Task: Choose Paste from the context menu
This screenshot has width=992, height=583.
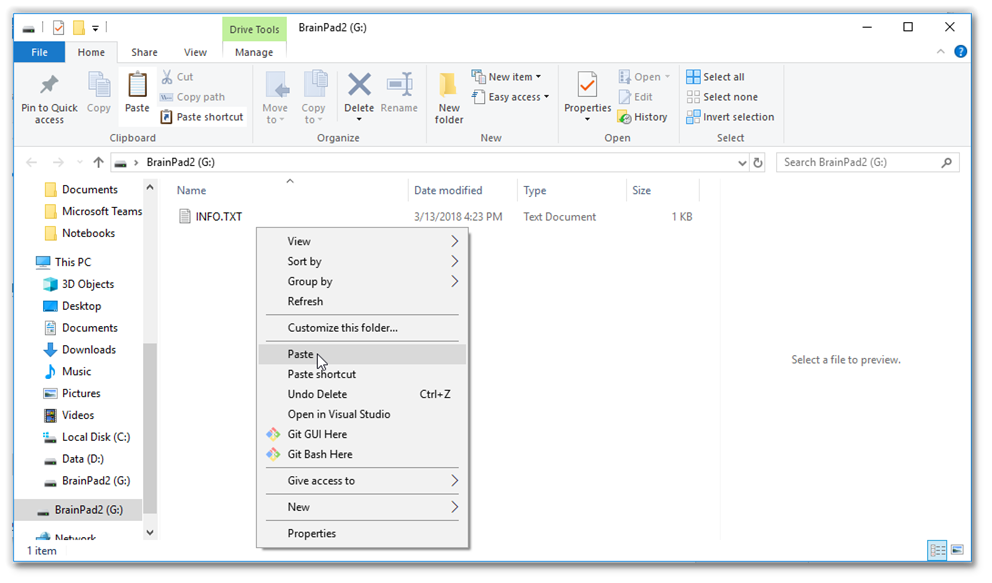Action: pos(301,354)
